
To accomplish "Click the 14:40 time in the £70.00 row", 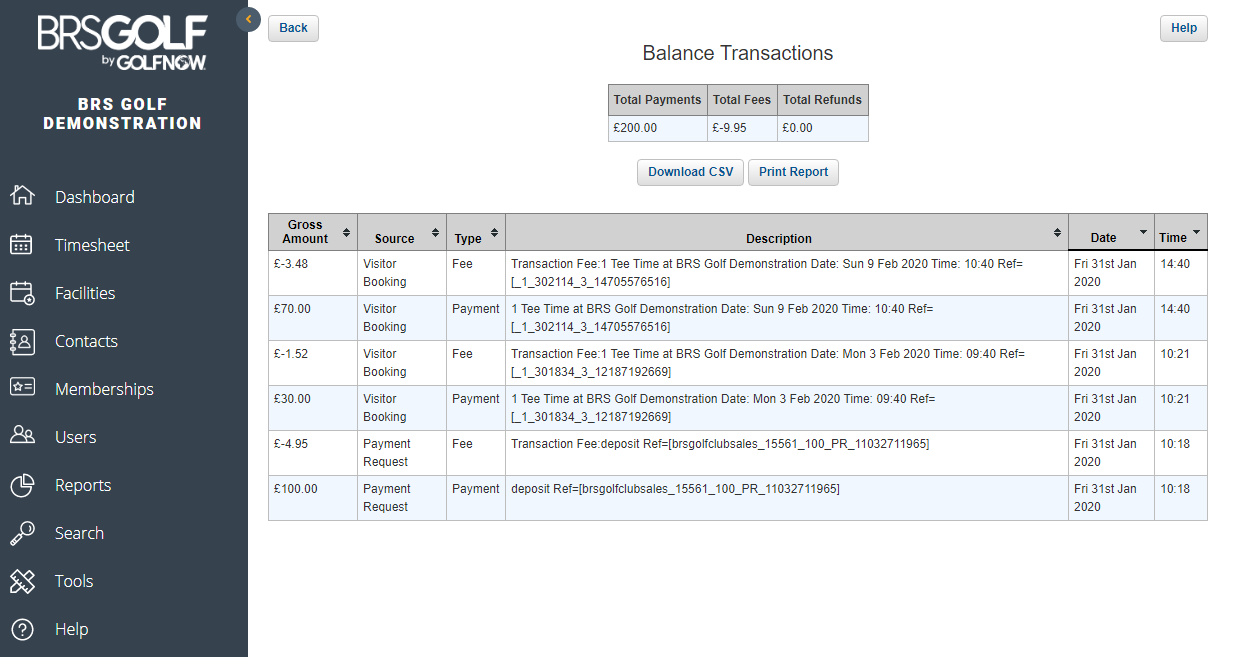I will pyautogui.click(x=1175, y=309).
